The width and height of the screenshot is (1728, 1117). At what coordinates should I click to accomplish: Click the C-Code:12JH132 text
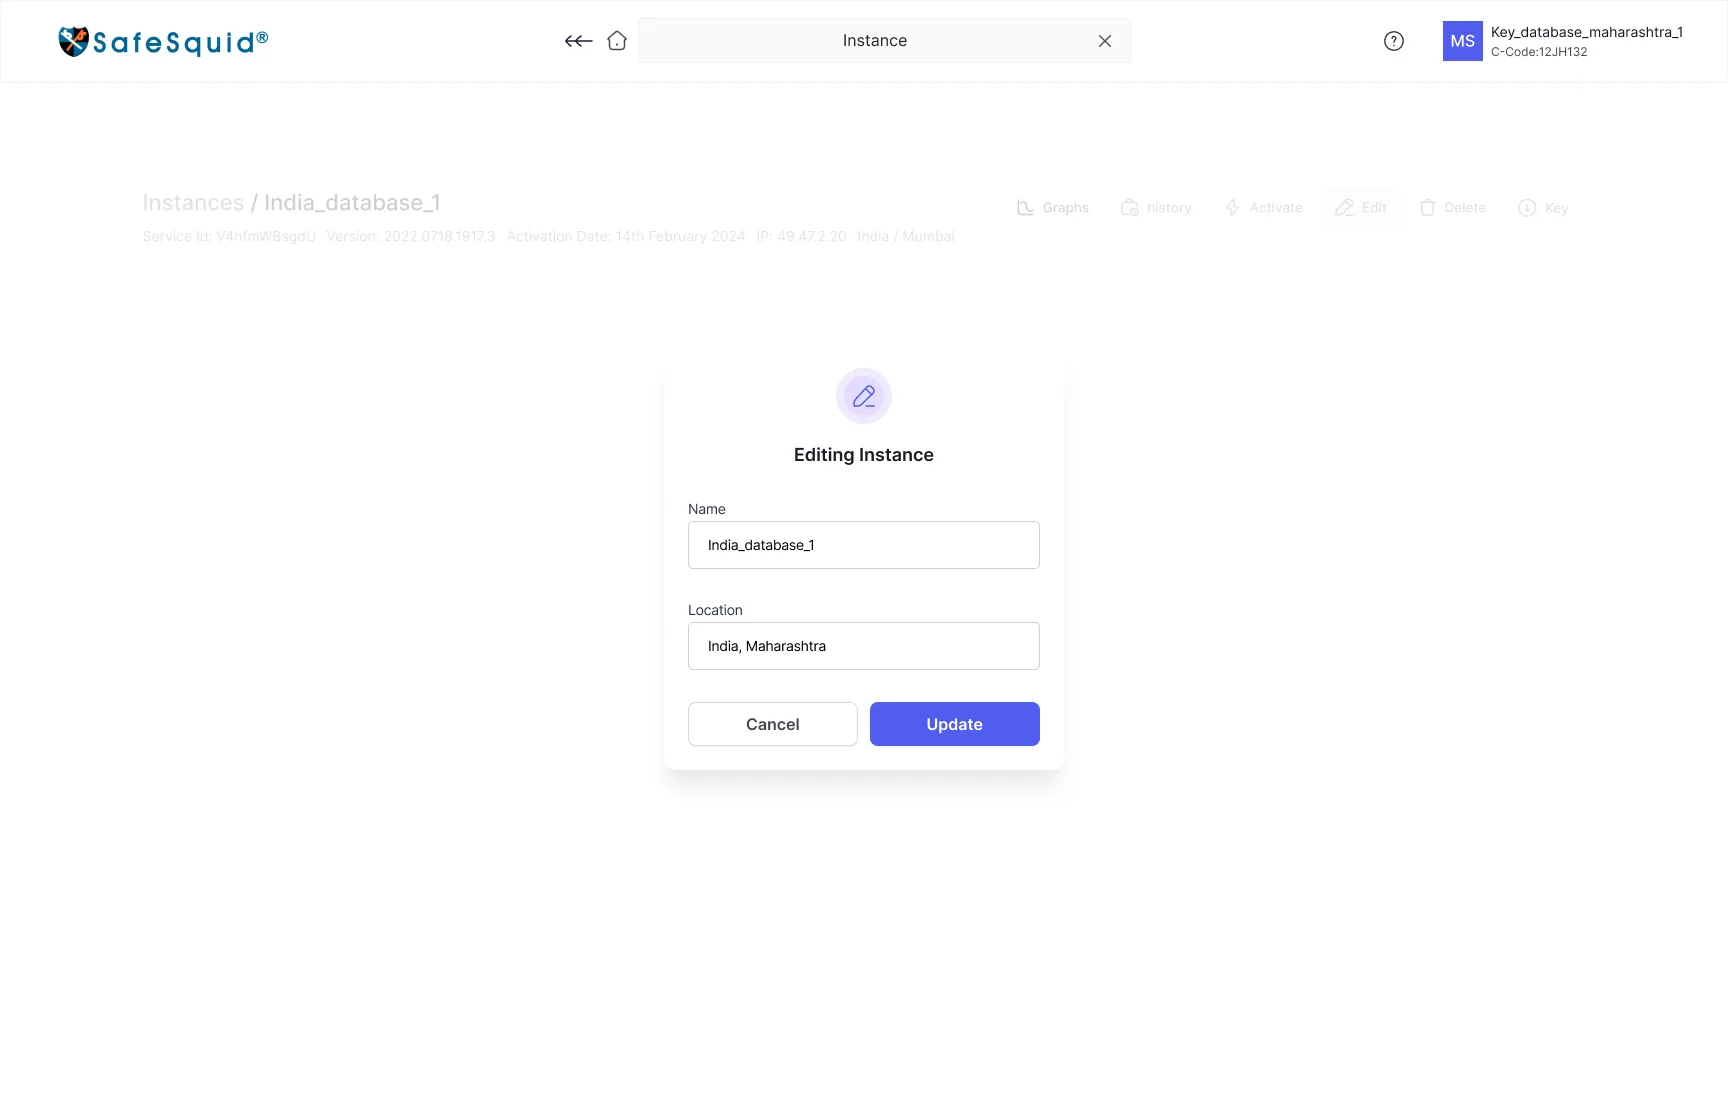1538,52
